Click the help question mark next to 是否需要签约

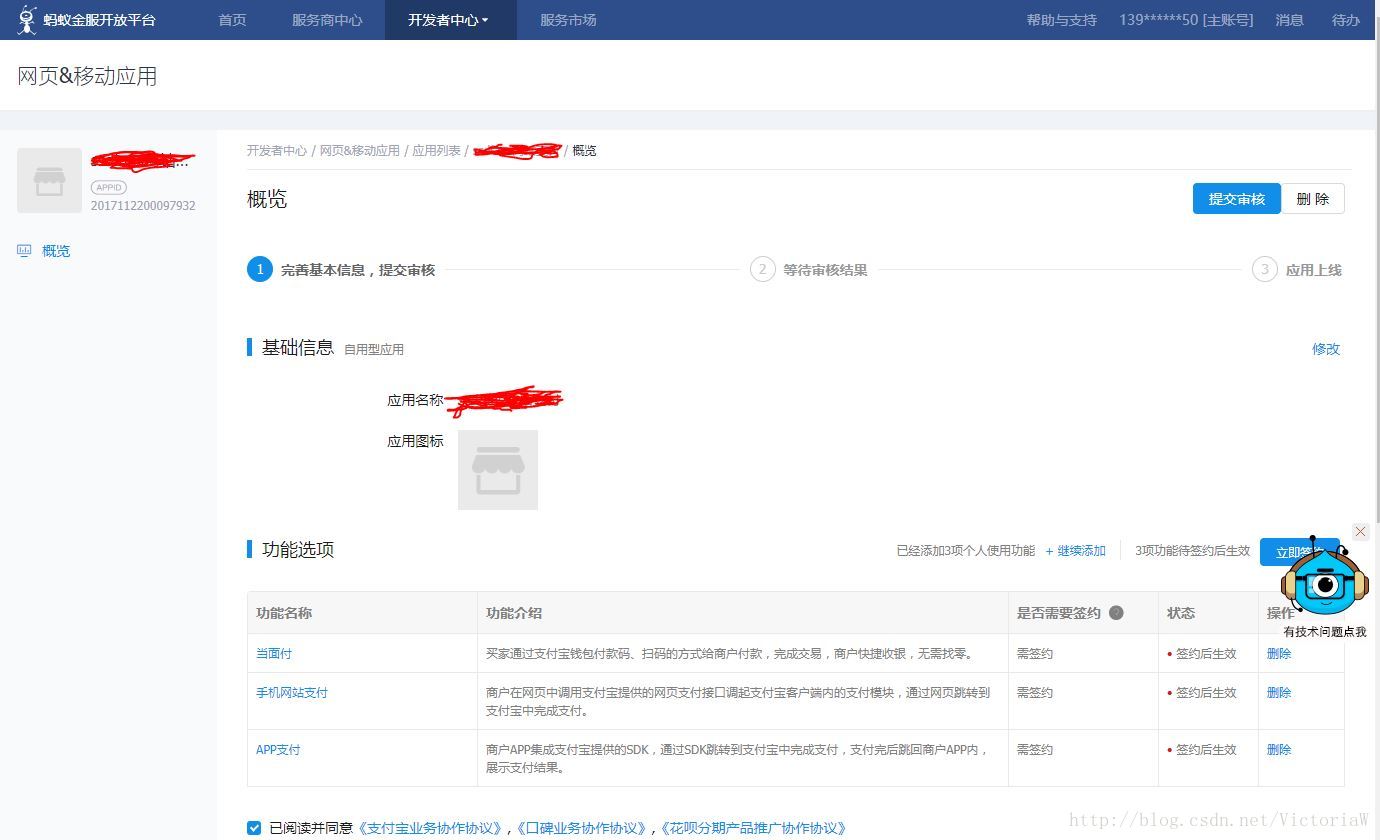[x=1117, y=613]
